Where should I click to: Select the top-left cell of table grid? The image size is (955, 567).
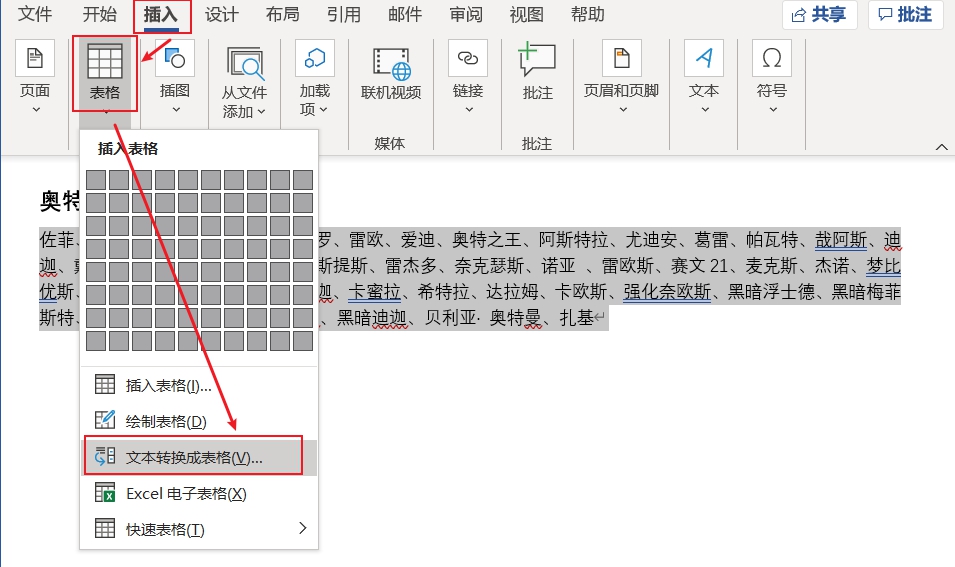tap(96, 180)
